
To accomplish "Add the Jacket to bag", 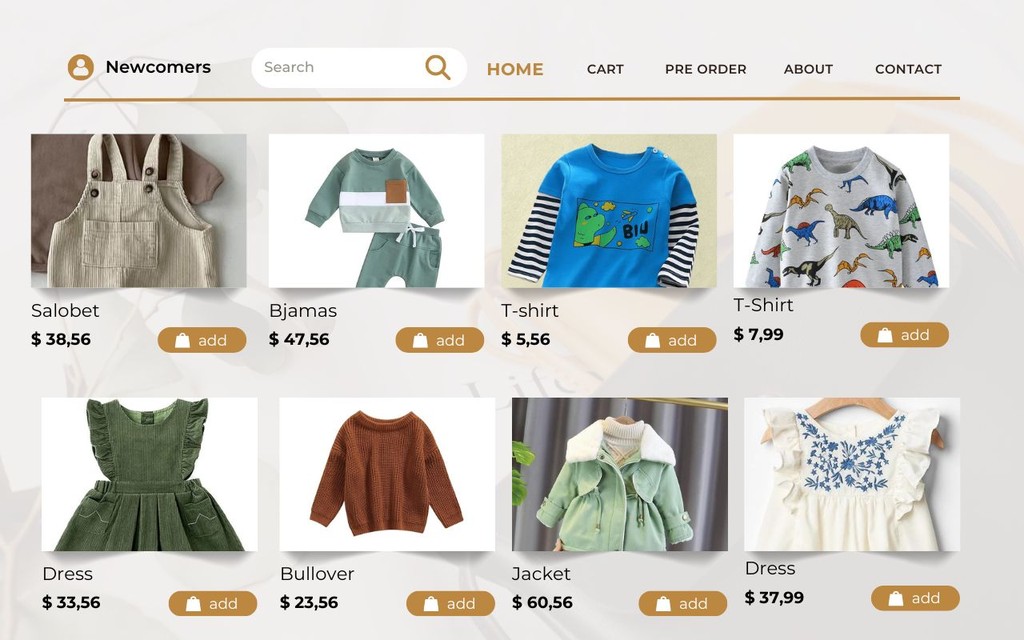I will (x=682, y=603).
